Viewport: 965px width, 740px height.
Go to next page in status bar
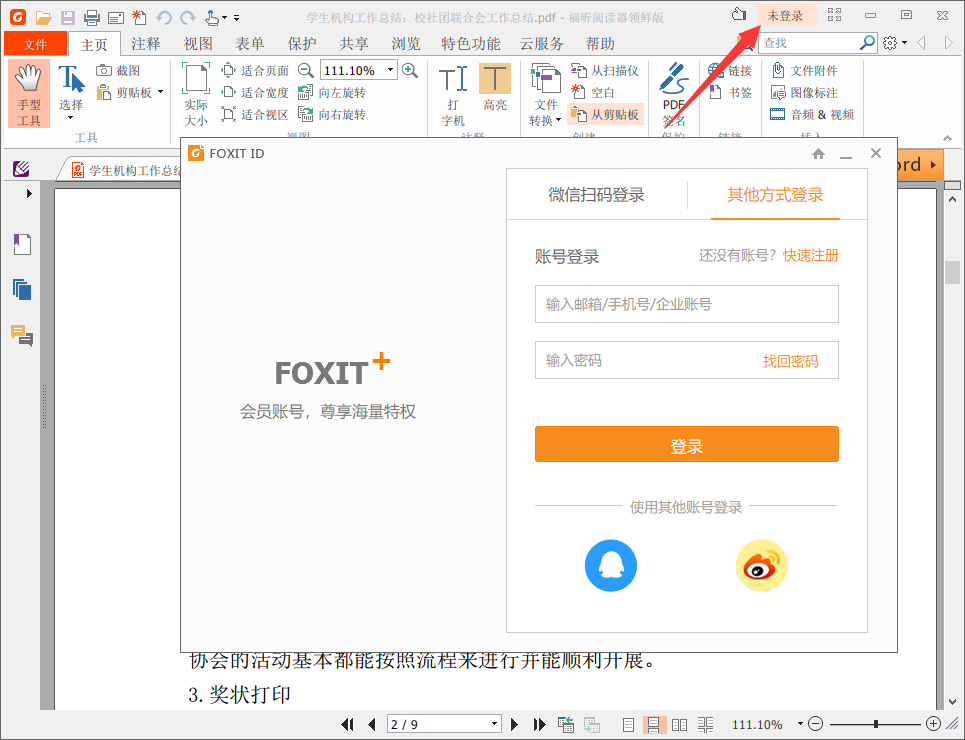point(515,724)
